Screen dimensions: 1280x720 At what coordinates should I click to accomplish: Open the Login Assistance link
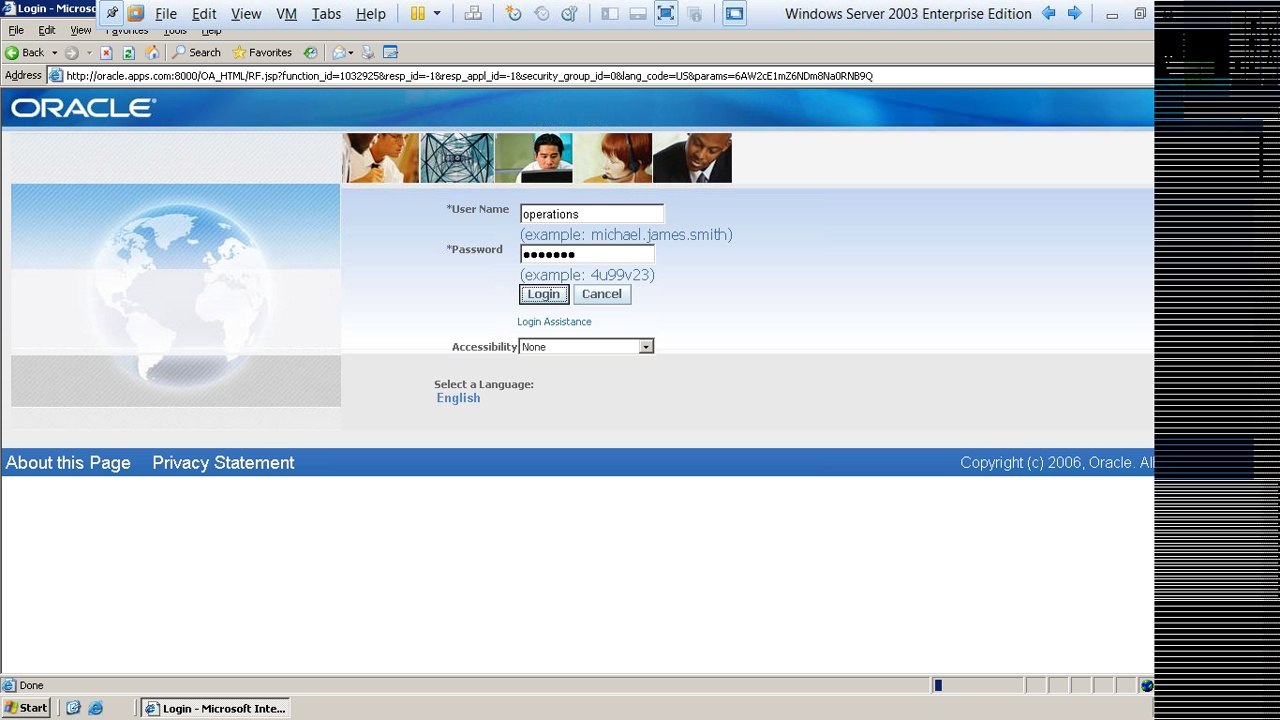click(x=554, y=322)
